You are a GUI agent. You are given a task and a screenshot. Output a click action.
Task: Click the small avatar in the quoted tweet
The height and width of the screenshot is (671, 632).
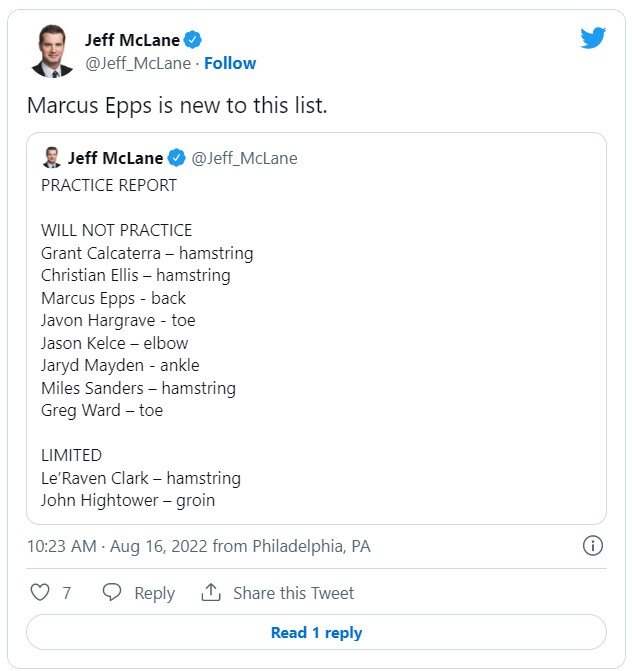[x=51, y=158]
